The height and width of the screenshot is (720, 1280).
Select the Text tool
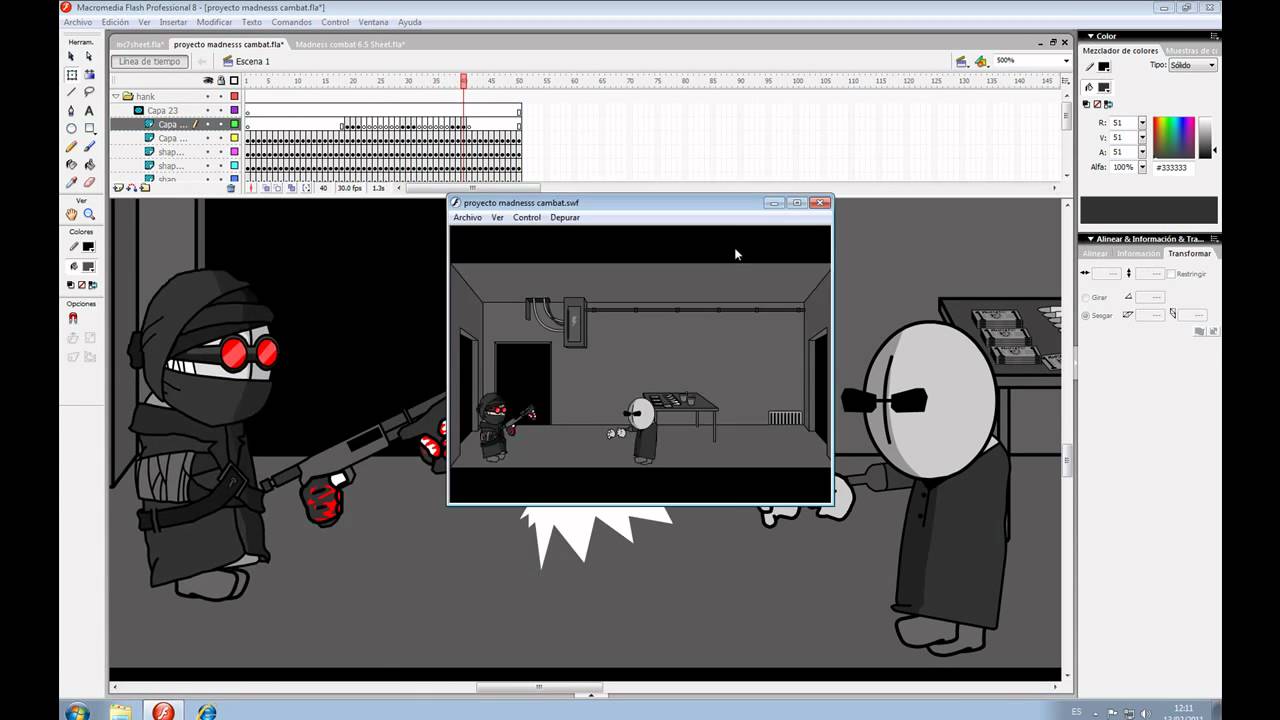[89, 111]
